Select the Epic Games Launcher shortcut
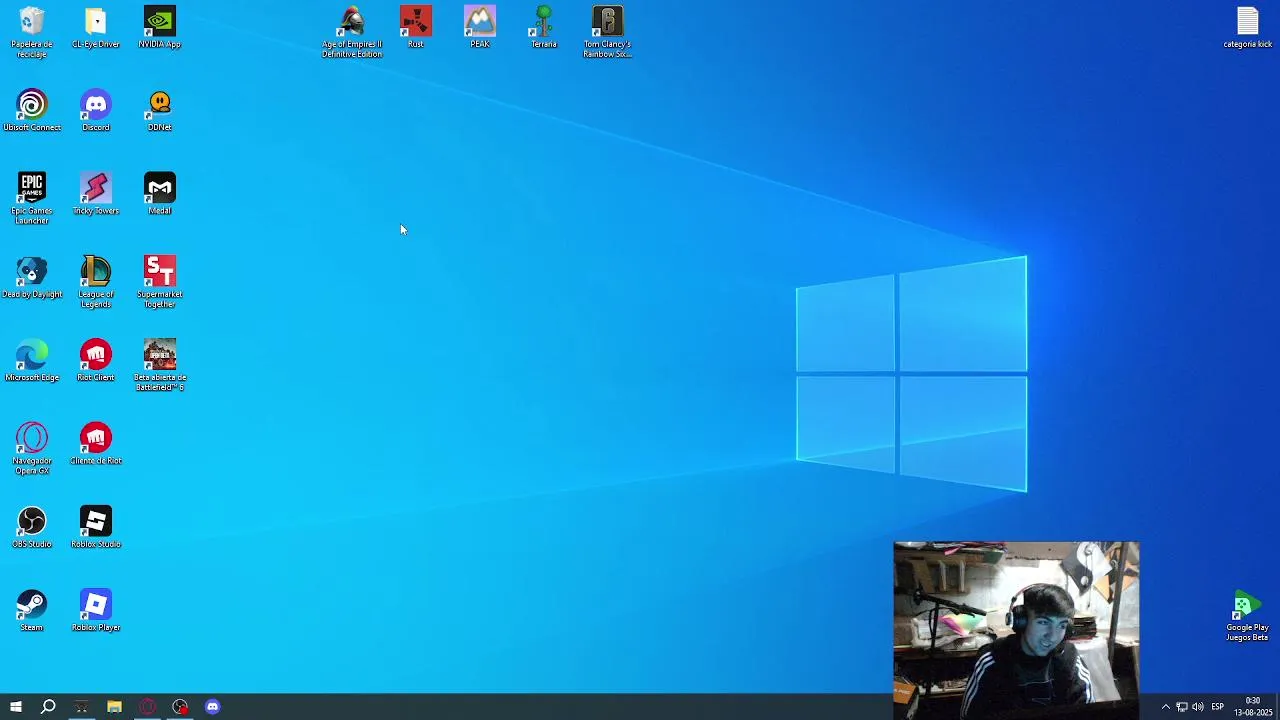Viewport: 1280px width, 720px height. click(x=32, y=198)
